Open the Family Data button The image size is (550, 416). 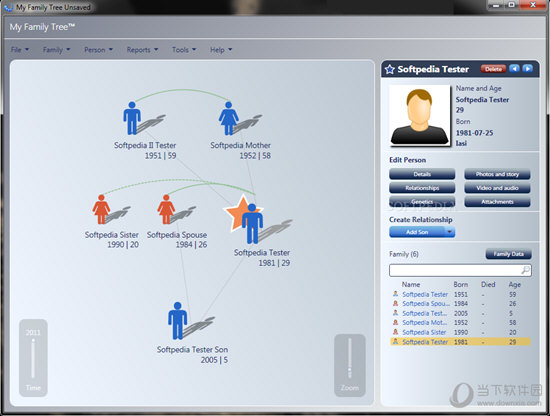click(508, 254)
